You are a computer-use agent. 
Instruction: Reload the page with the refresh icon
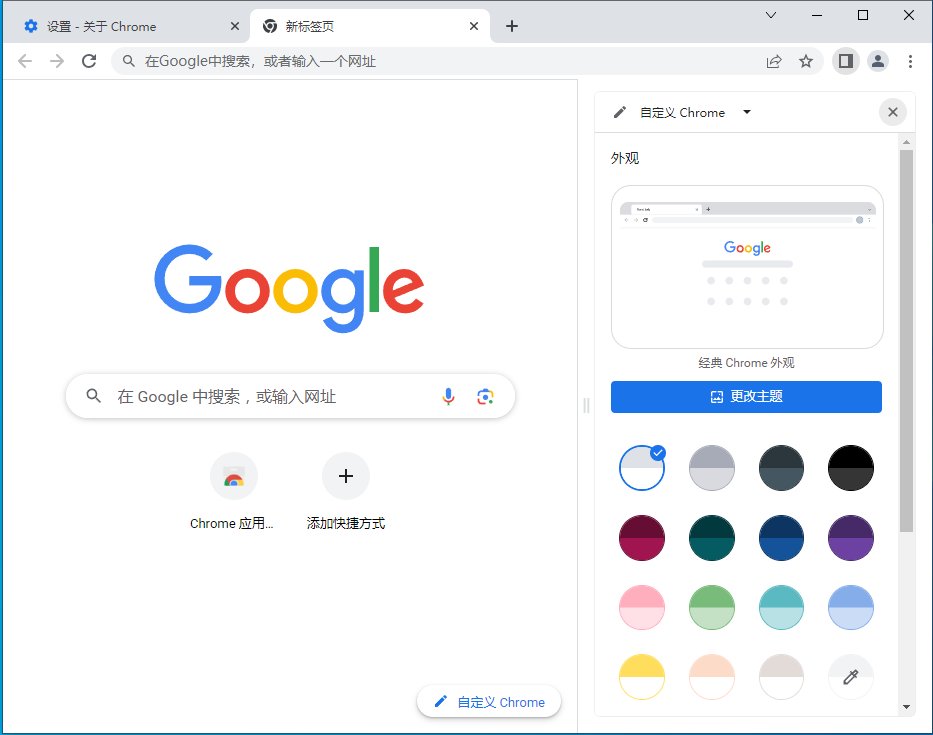pyautogui.click(x=89, y=60)
